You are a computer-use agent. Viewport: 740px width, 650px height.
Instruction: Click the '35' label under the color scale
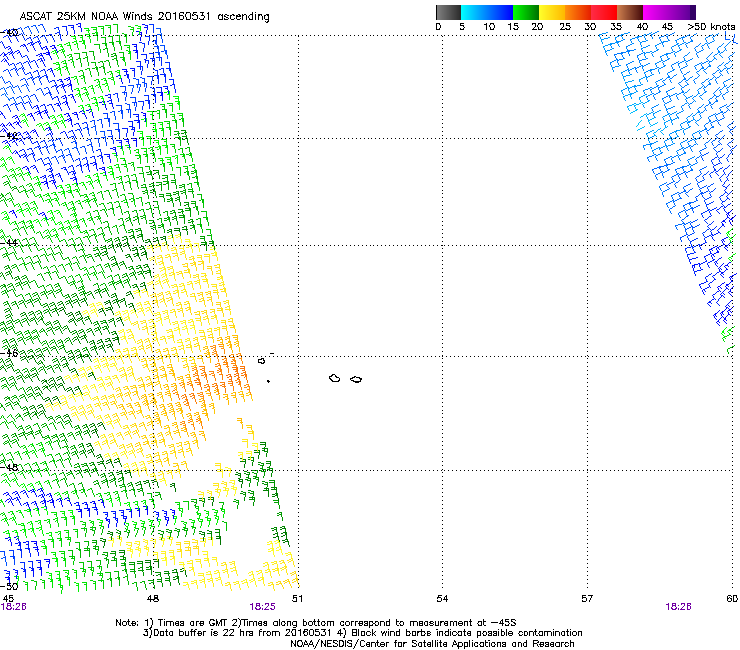pyautogui.click(x=616, y=27)
